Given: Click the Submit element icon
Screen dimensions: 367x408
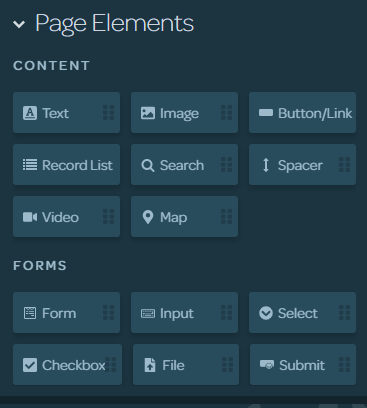Looking at the screenshot, I should pyautogui.click(x=267, y=365).
